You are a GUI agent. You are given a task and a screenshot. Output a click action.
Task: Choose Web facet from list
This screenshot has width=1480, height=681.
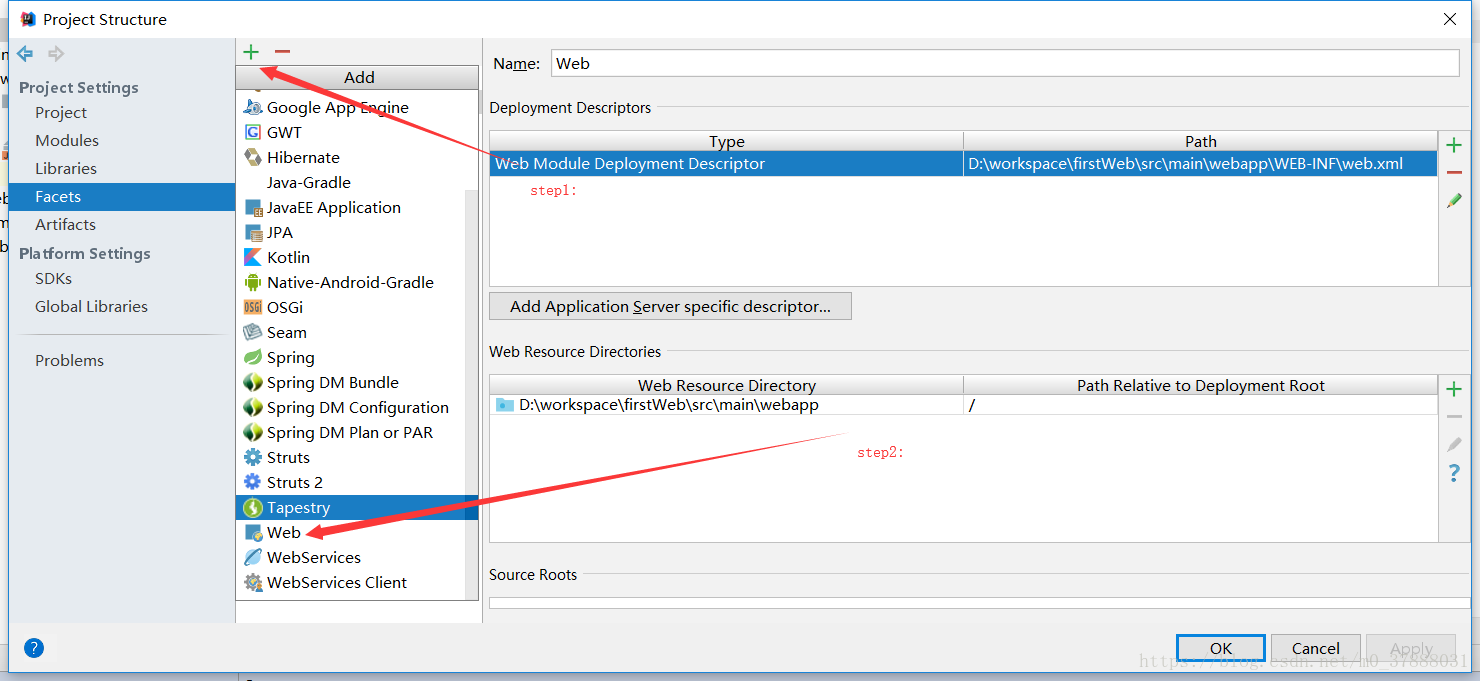(356, 532)
